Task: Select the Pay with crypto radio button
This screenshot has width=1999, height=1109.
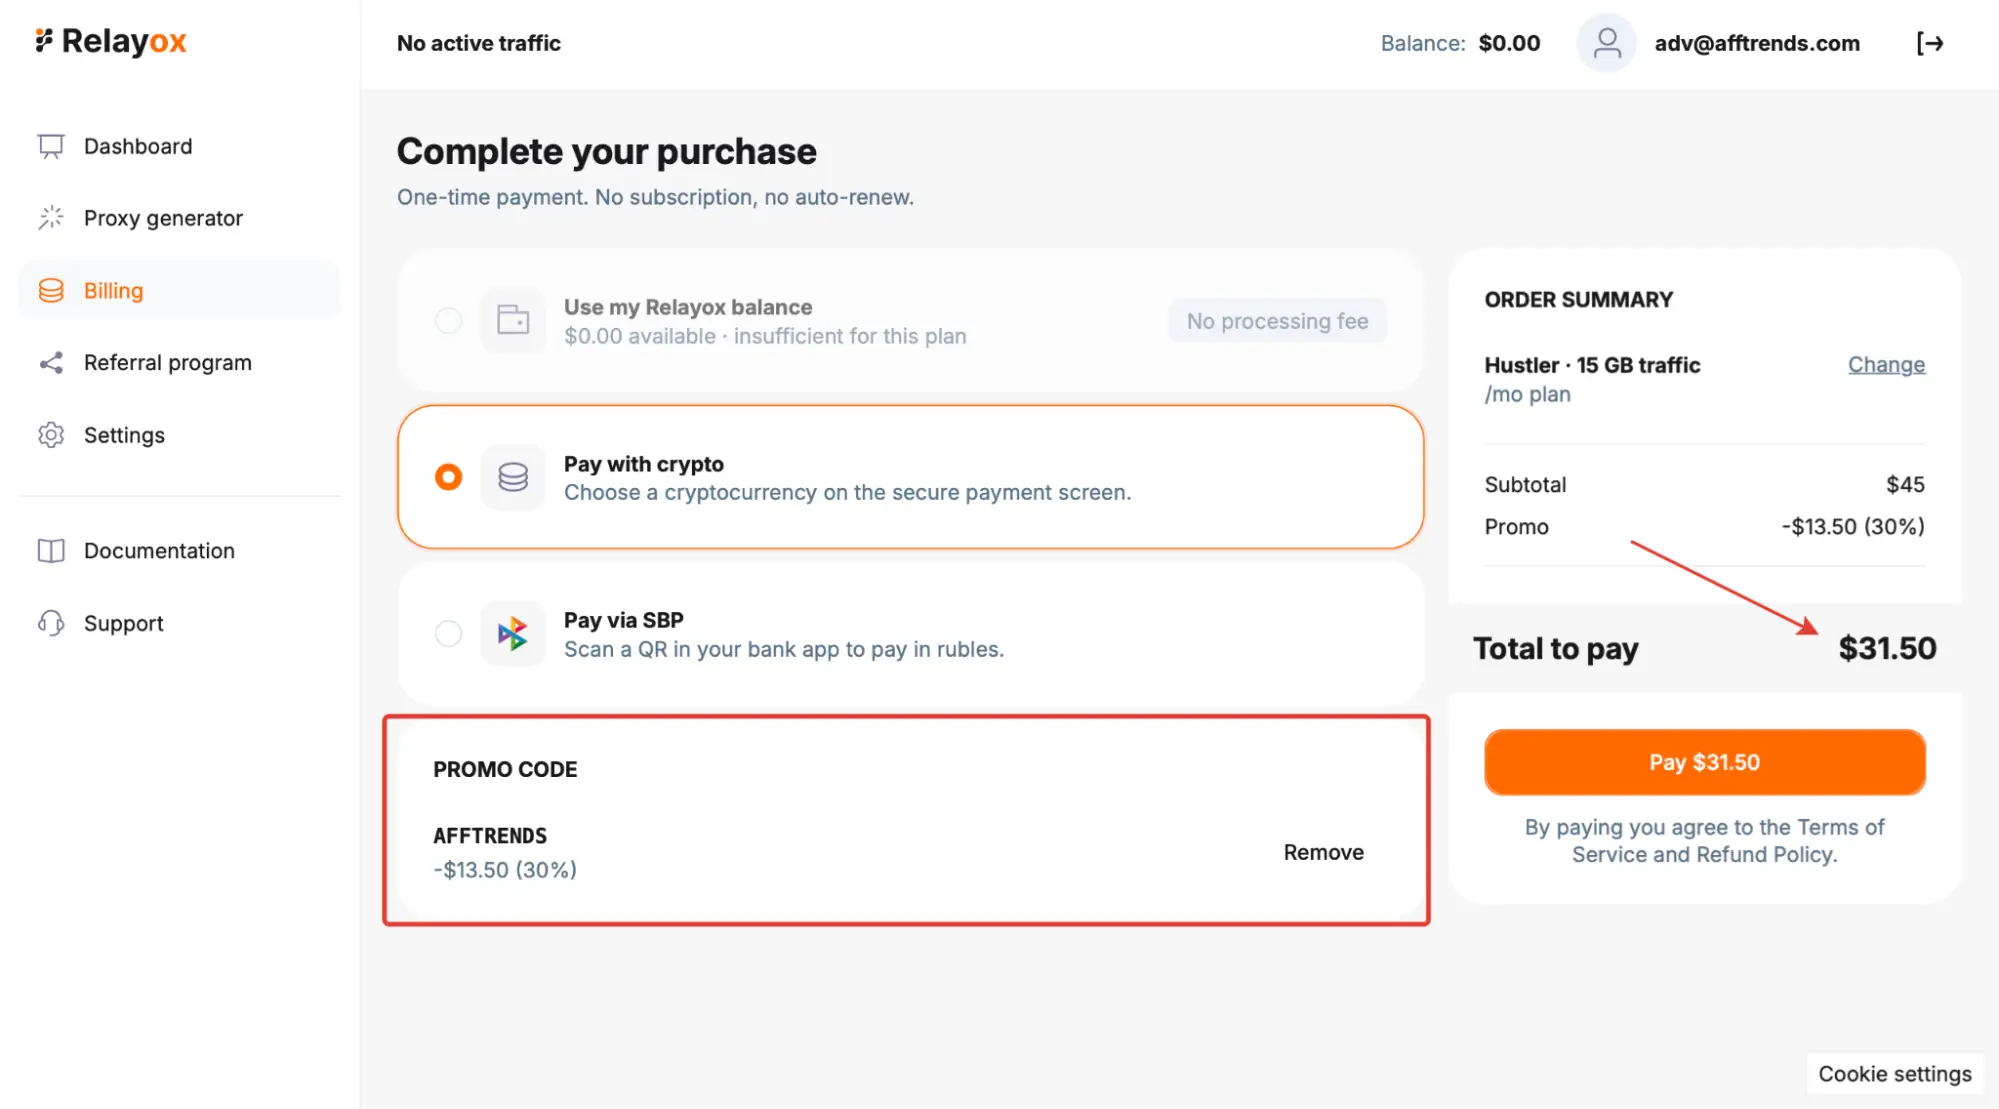Action: (448, 477)
